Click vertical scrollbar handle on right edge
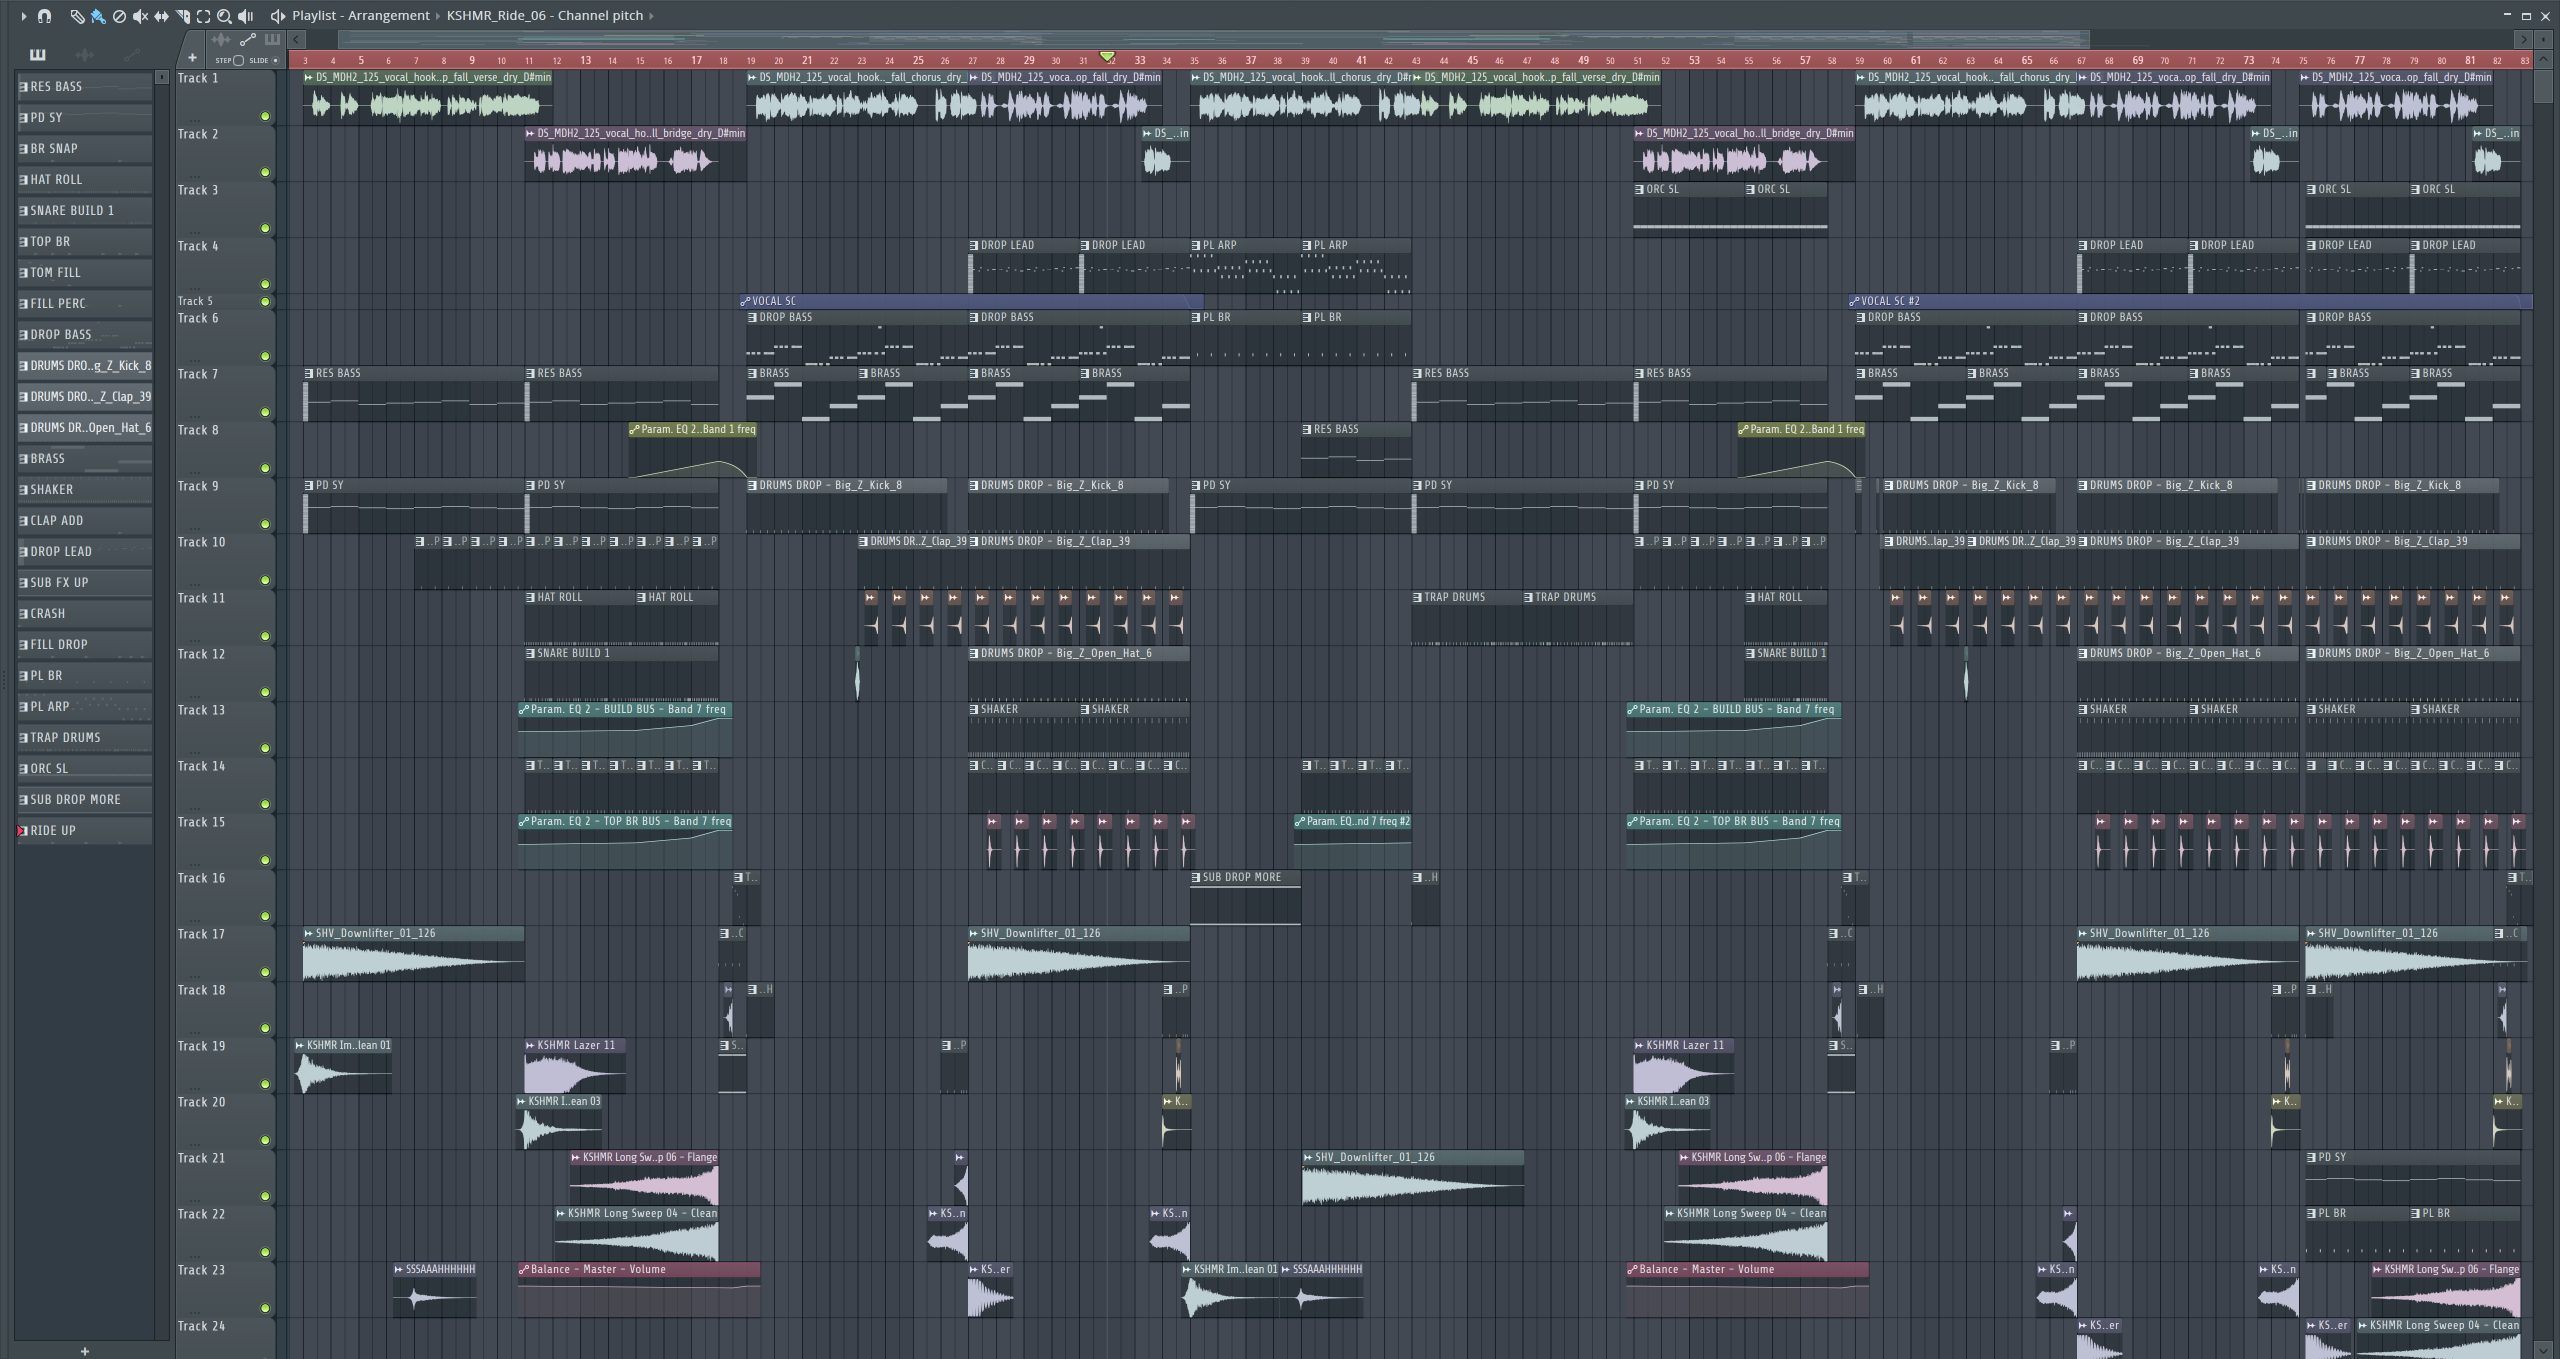Viewport: 2560px width, 1359px height. (2543, 85)
